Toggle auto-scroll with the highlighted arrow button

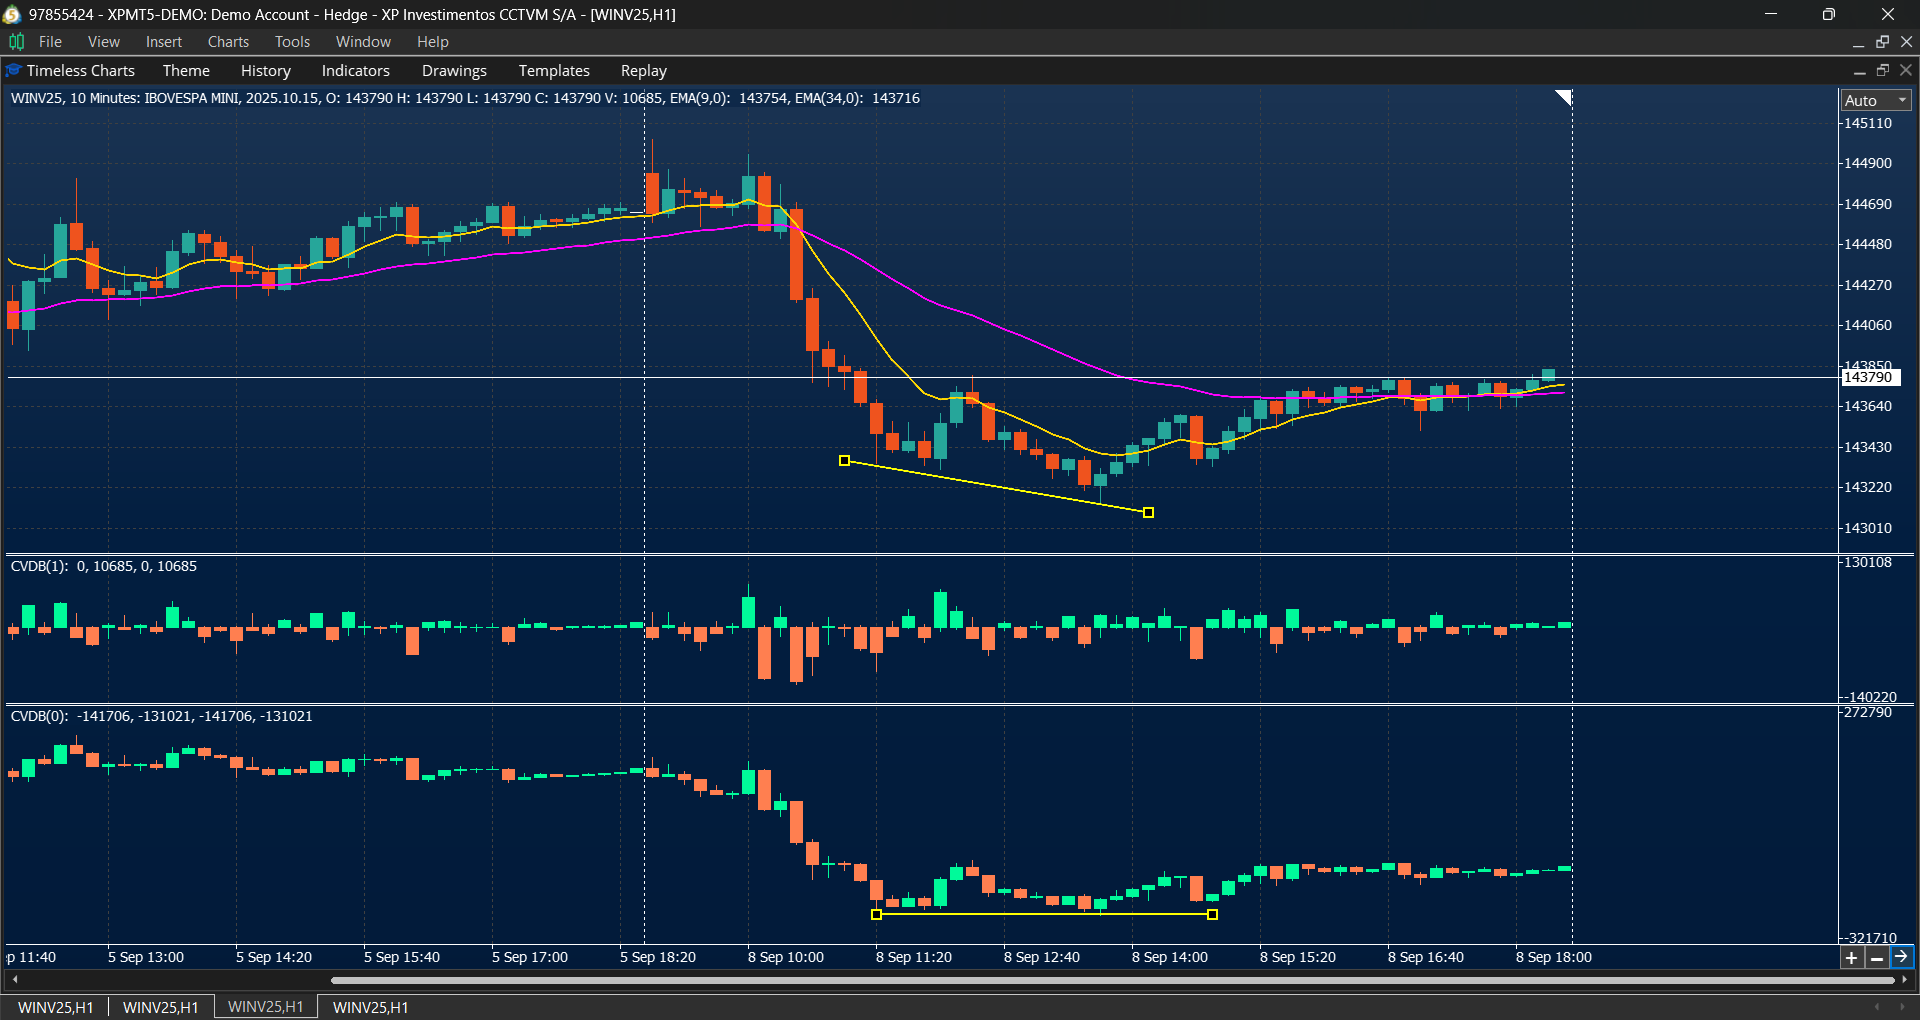click(x=1902, y=957)
